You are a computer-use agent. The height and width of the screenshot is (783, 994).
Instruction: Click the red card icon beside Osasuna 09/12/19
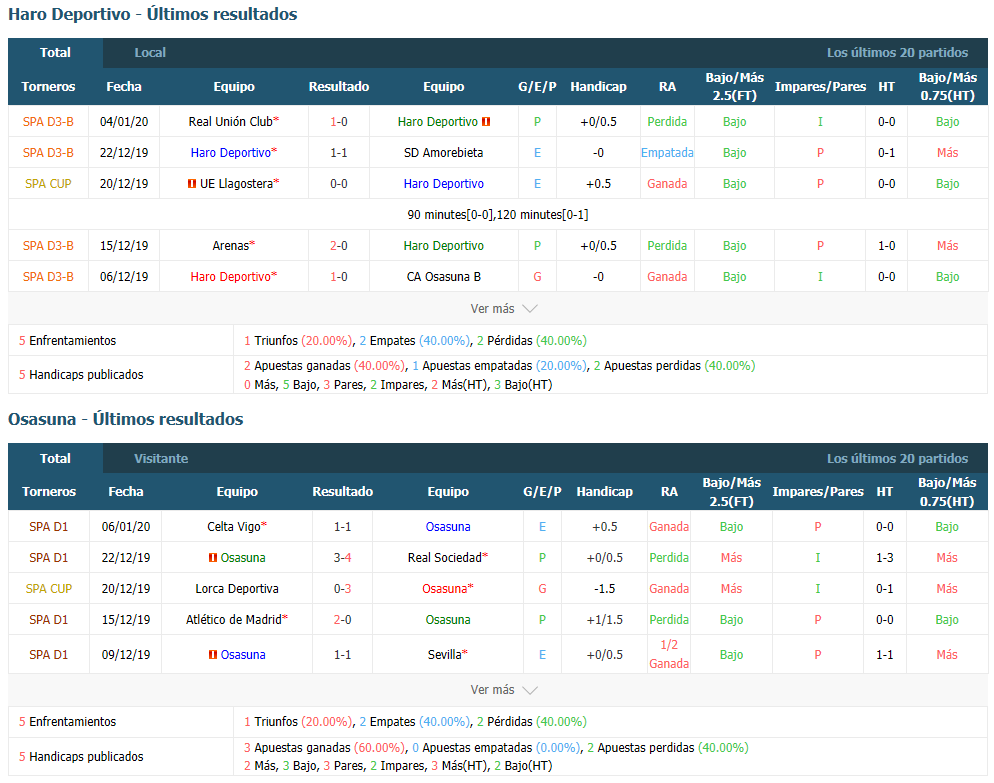tap(213, 655)
